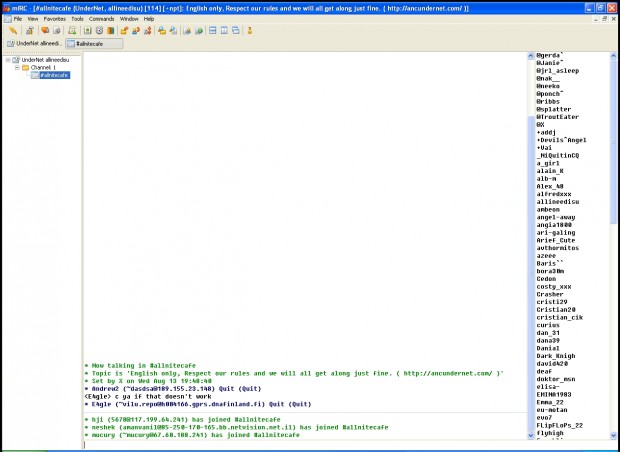Click the DCC Chat icon
Screen dimensions: 620x452
136,30
